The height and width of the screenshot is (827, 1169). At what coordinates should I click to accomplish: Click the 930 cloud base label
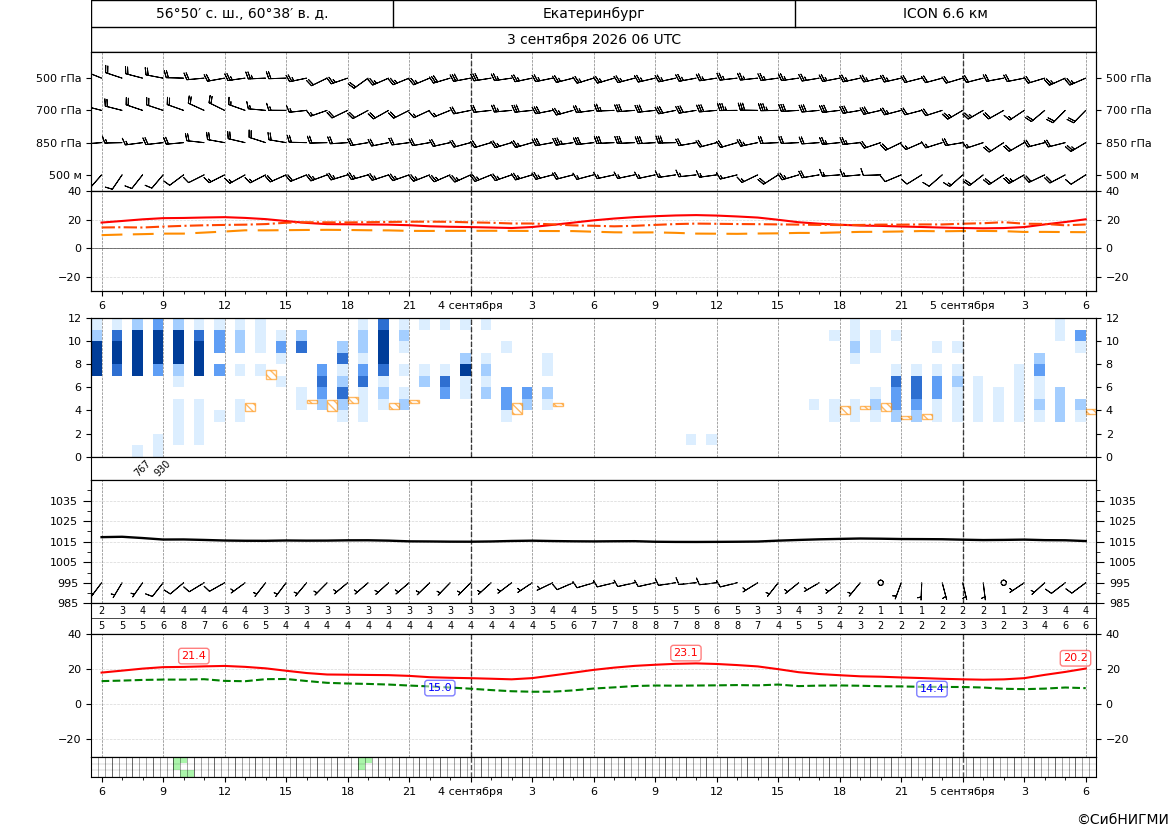tap(162, 468)
